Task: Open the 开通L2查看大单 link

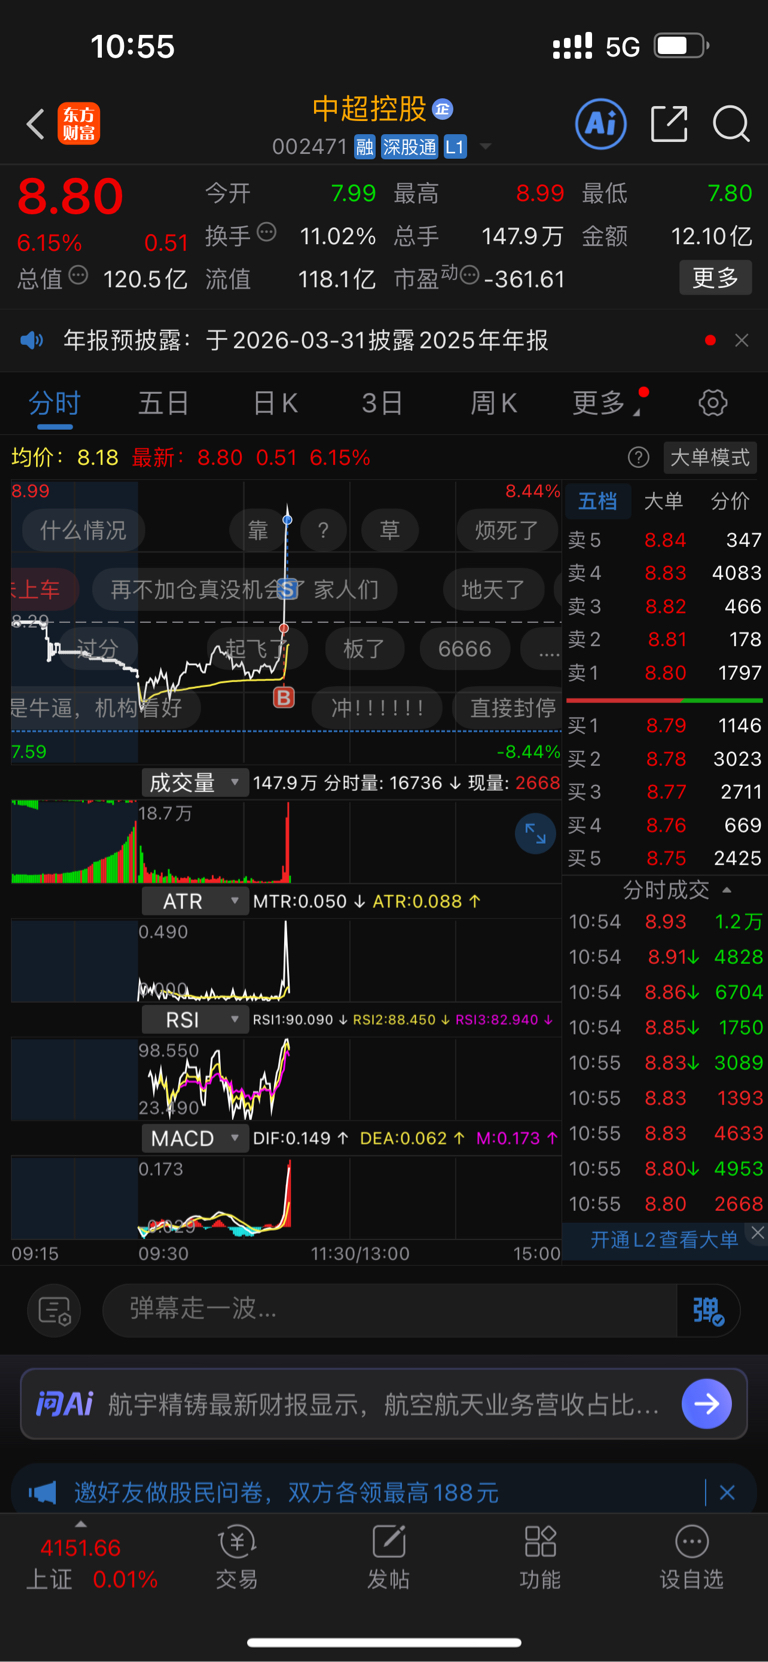Action: 664,1240
